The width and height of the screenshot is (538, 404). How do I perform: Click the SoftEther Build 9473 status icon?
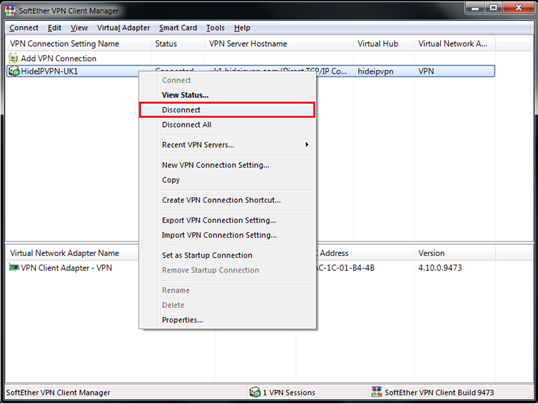pyautogui.click(x=376, y=392)
